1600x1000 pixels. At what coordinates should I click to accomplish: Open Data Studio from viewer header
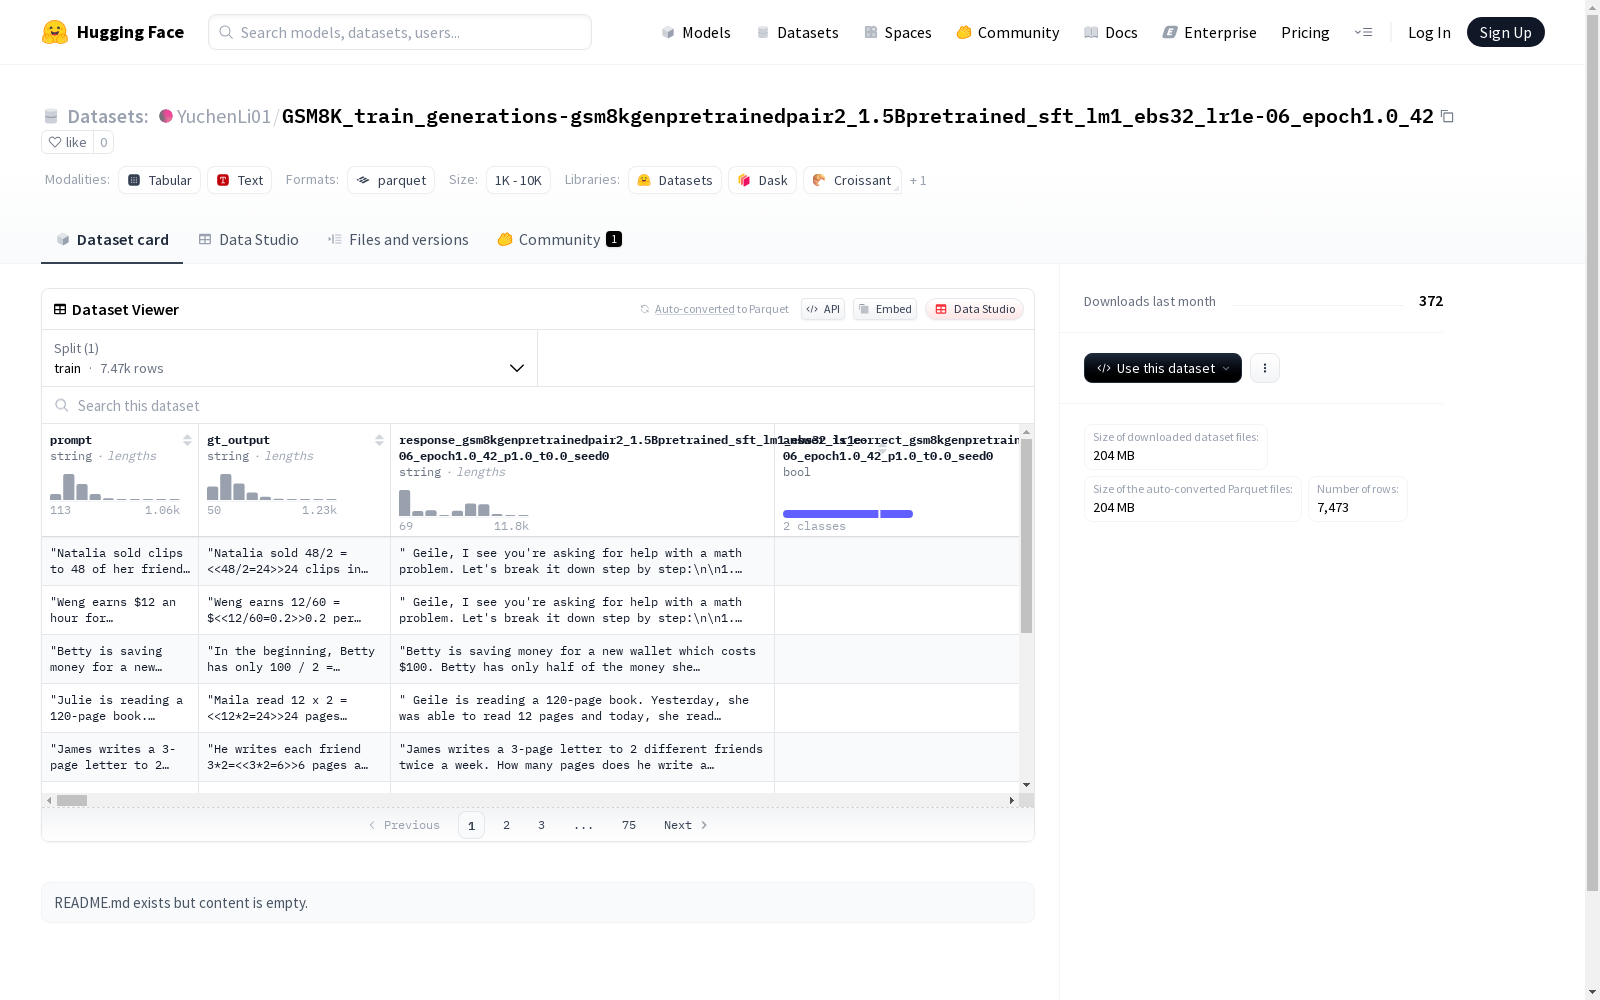pyautogui.click(x=974, y=309)
